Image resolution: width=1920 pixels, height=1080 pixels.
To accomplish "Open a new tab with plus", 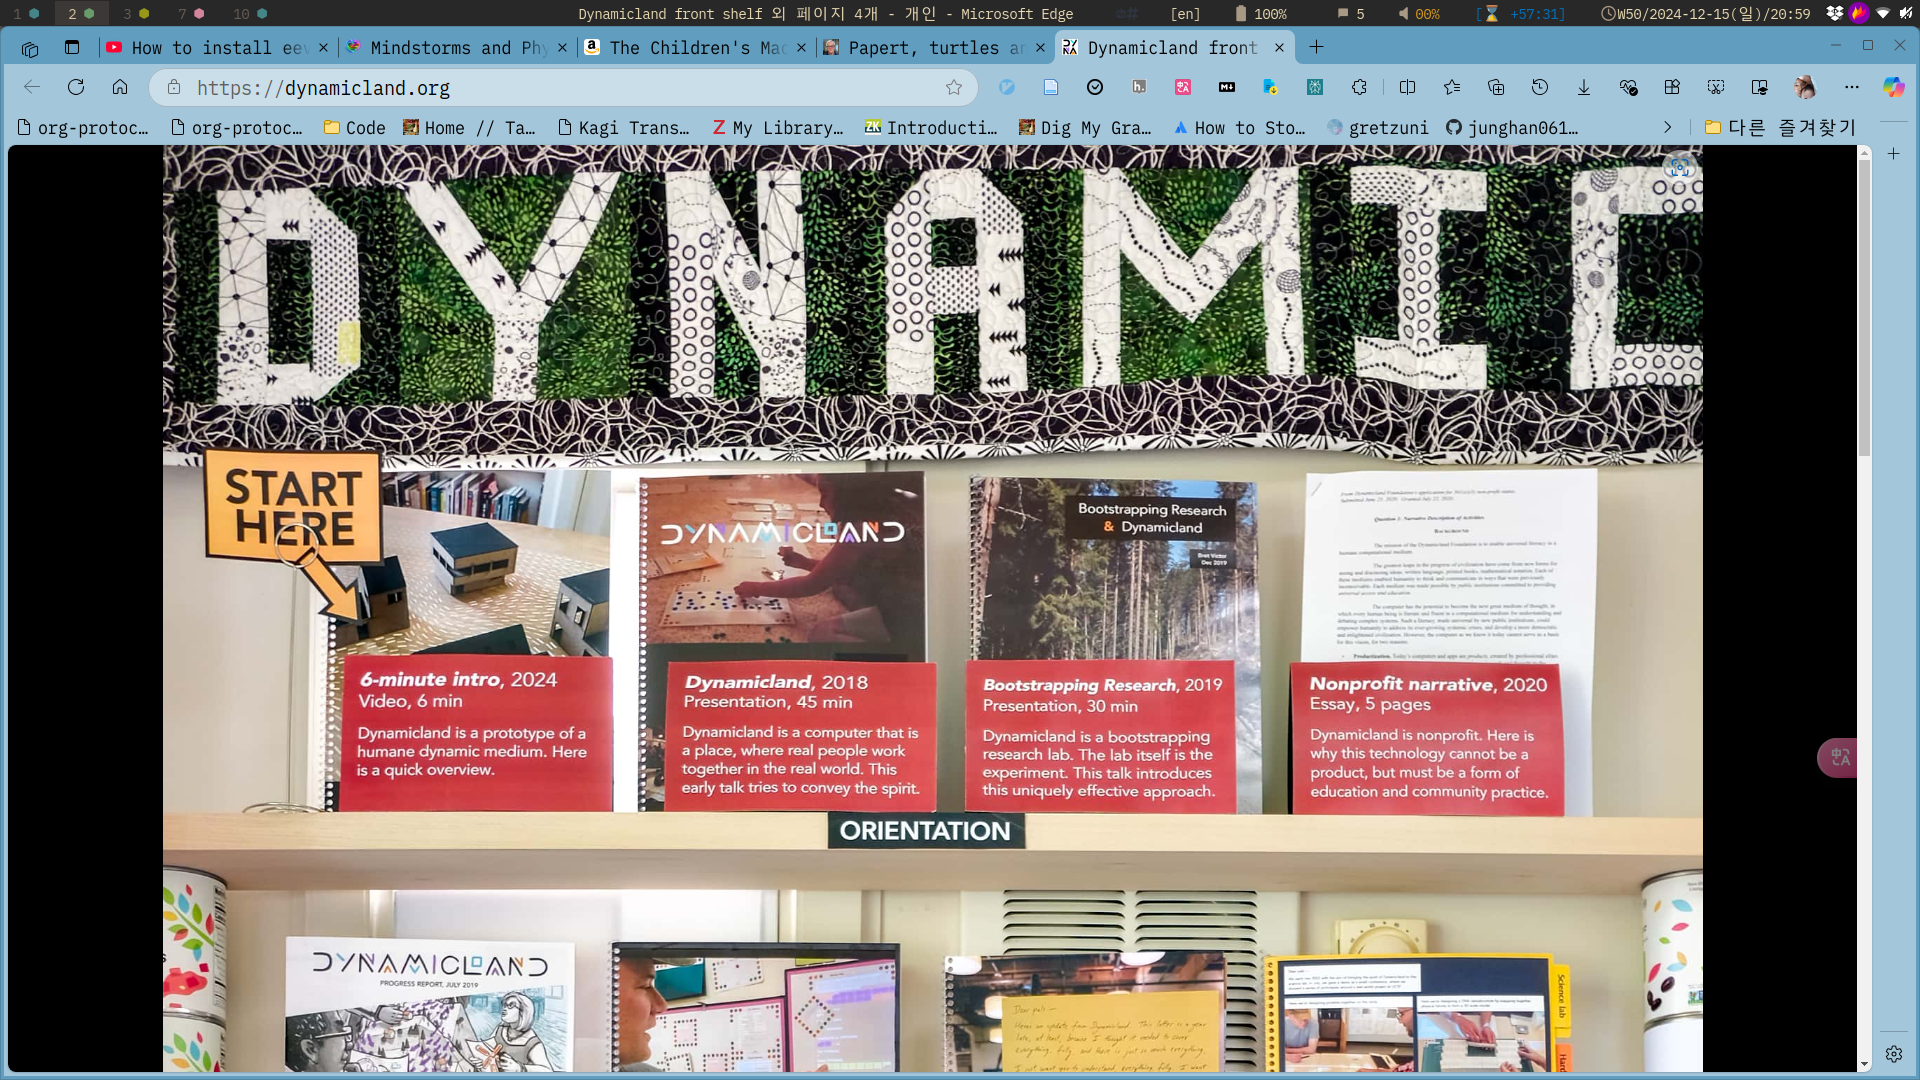I will [x=1316, y=47].
